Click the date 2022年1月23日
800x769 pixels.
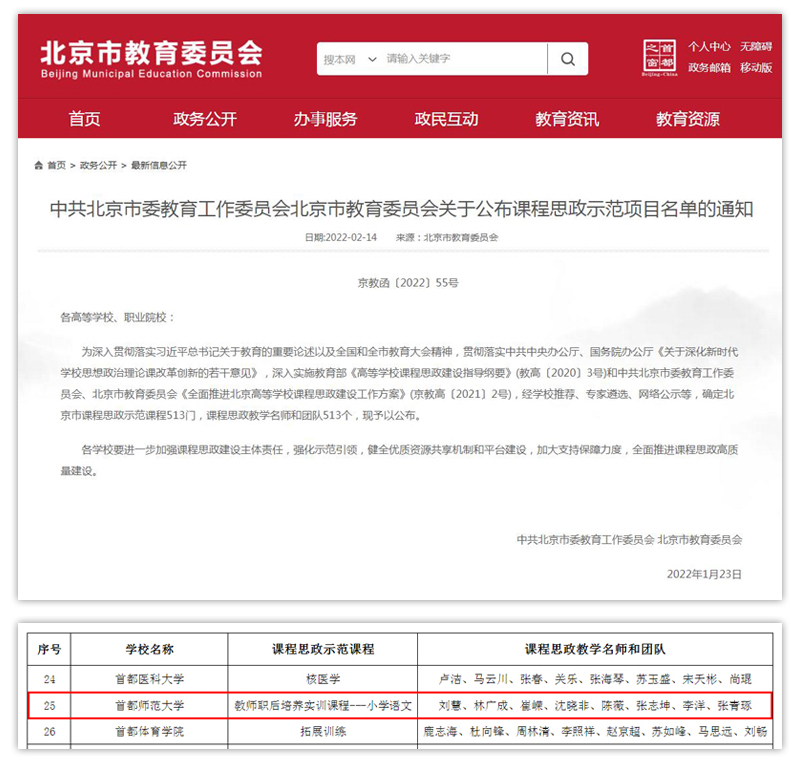tap(704, 574)
